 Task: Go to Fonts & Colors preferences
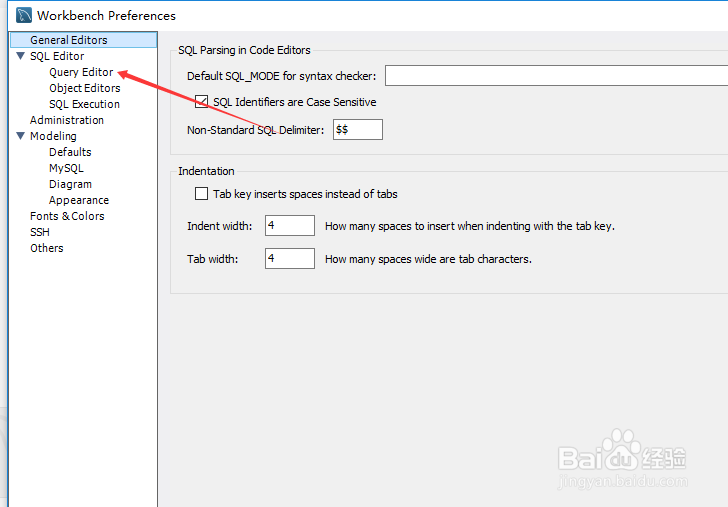pyautogui.click(x=67, y=216)
